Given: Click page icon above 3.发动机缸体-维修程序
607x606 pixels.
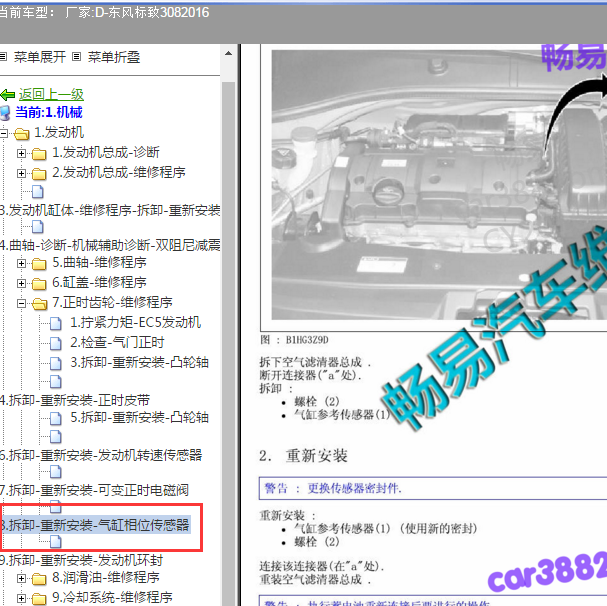Looking at the screenshot, I should point(38,191).
